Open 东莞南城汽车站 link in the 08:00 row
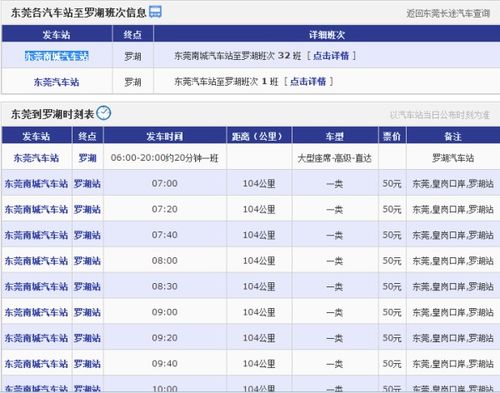This screenshot has height=393, width=500. 36,261
